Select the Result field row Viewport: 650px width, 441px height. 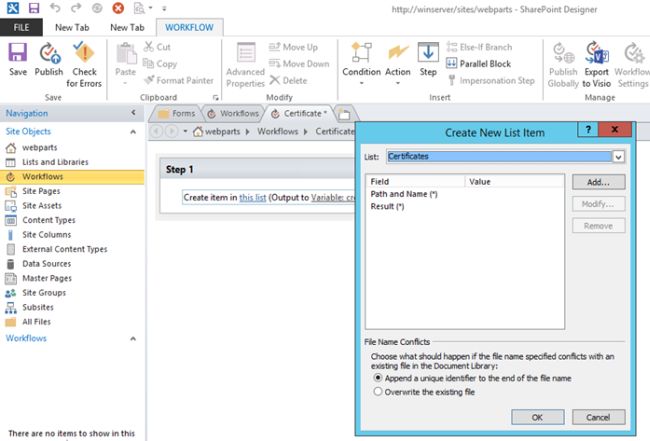tap(464, 206)
